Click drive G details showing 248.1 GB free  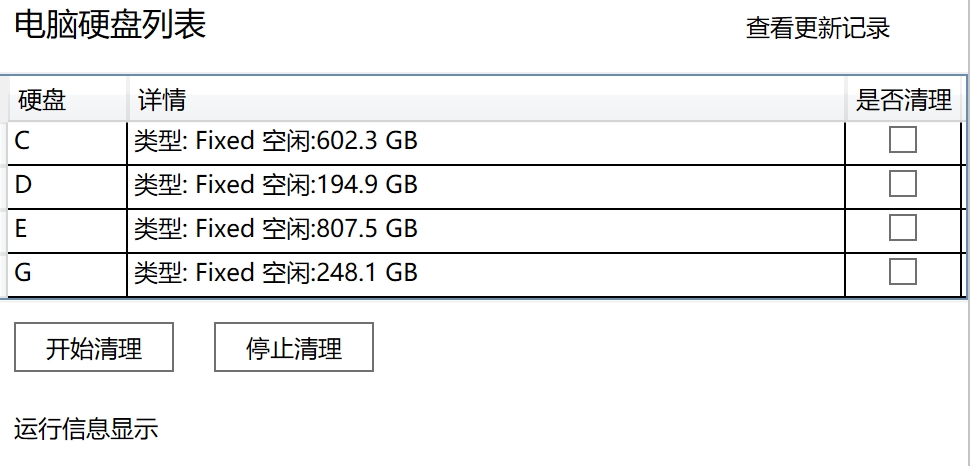click(276, 273)
